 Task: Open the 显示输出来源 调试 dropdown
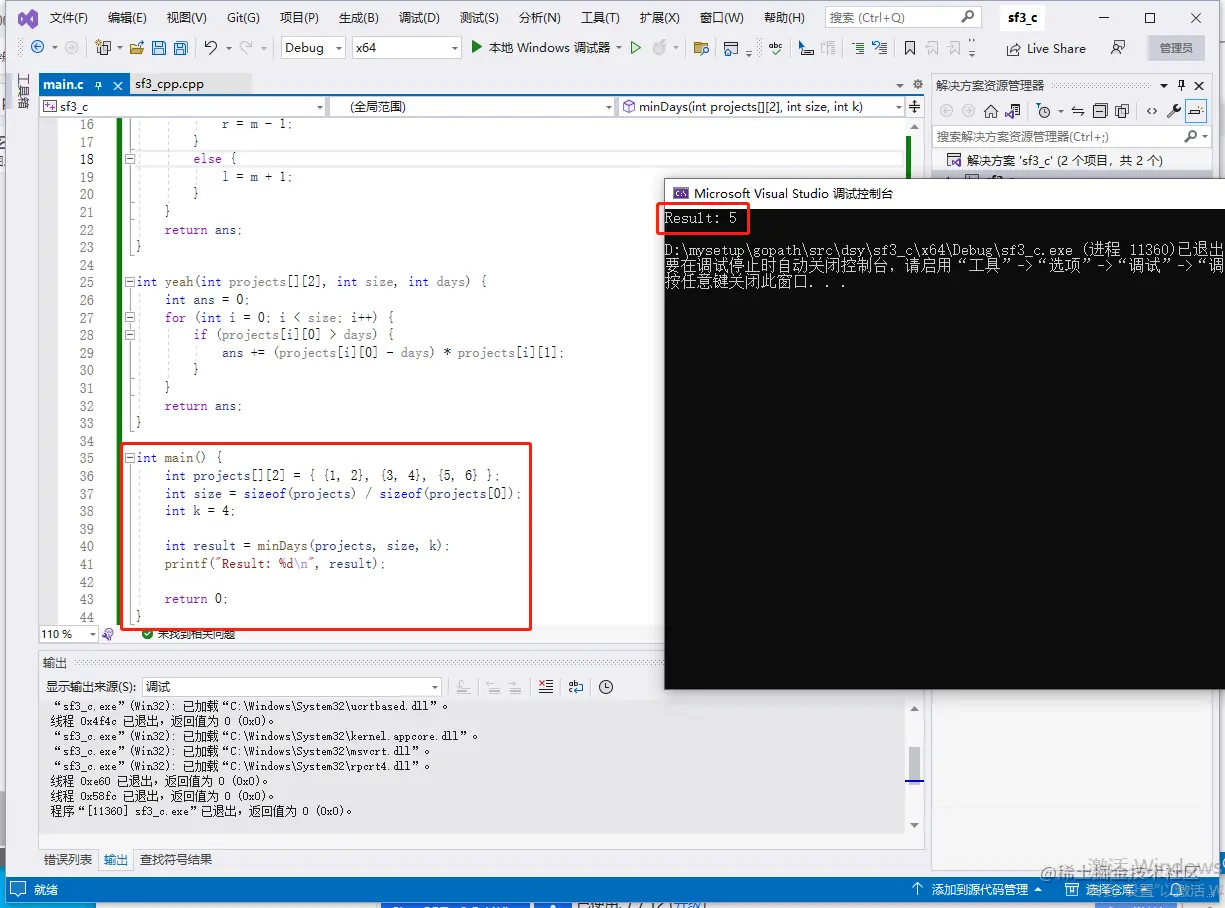click(292, 686)
